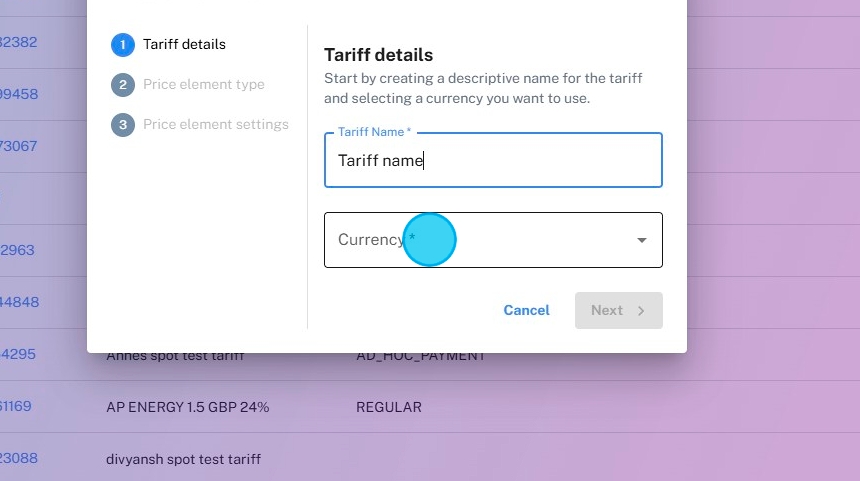This screenshot has width=860, height=481.
Task: Click the REGULAR type cell
Action: point(389,407)
